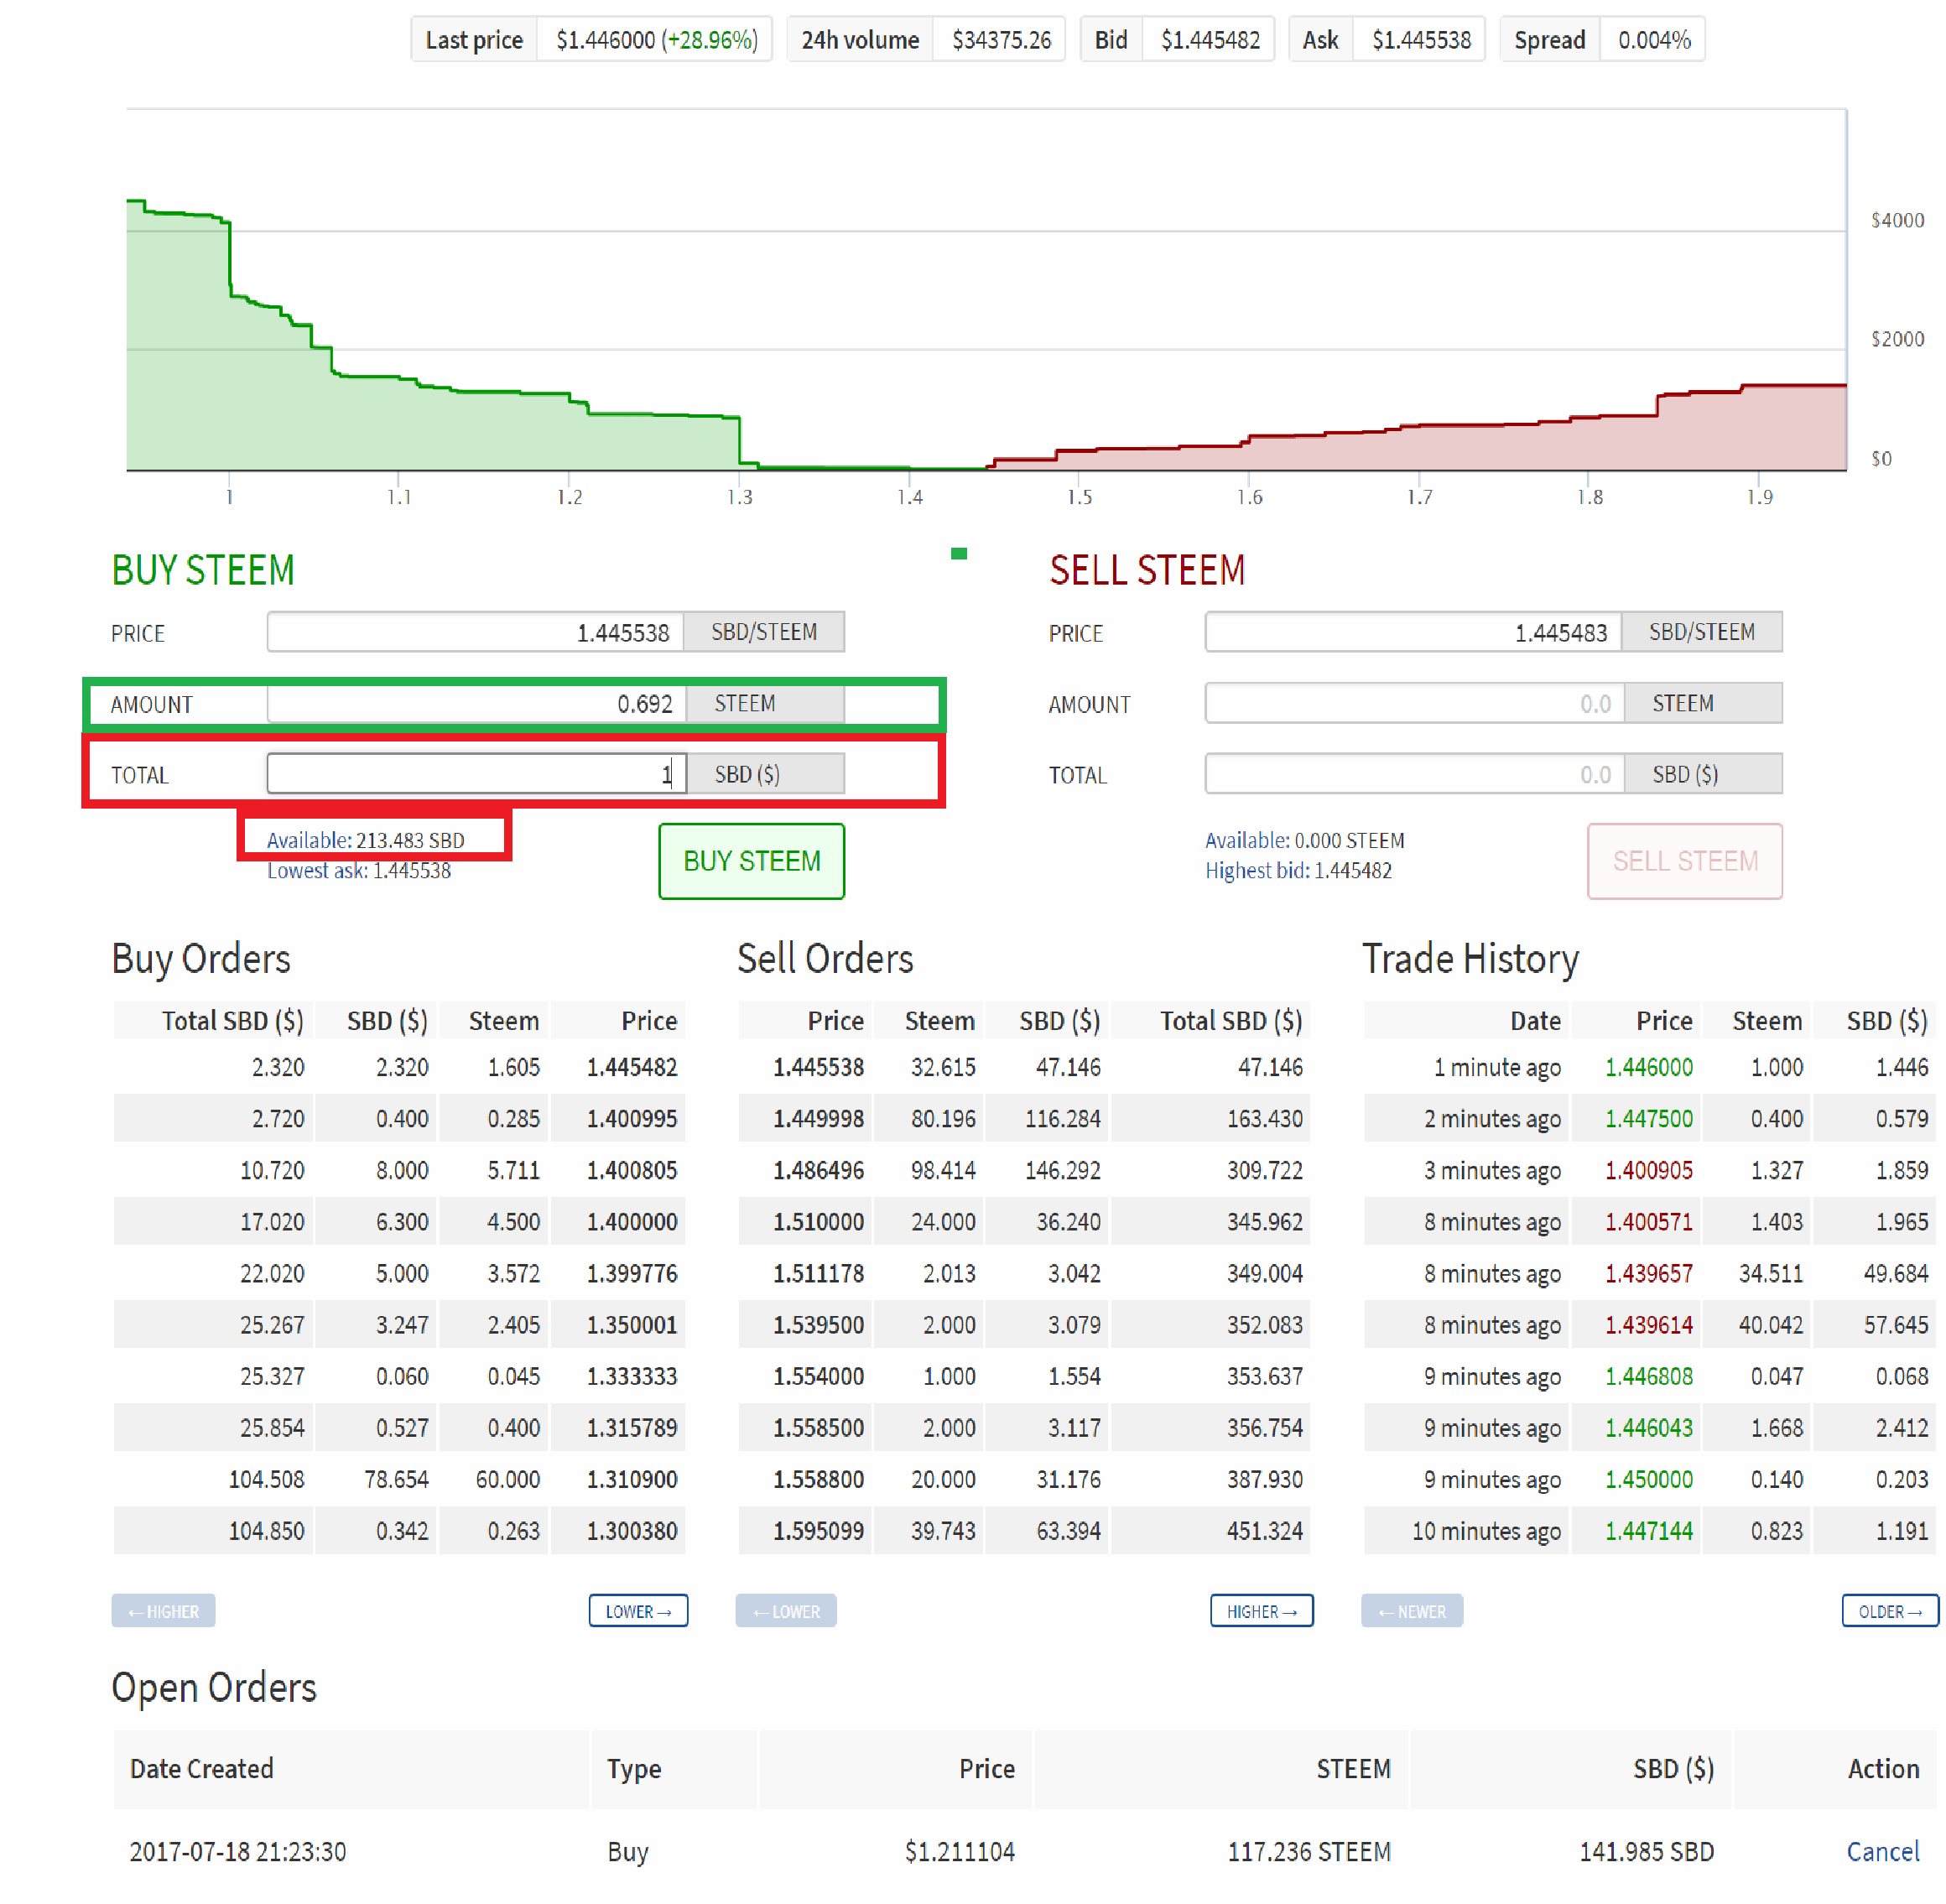1946x1904 pixels.
Task: Click the Ask value $1.445538
Action: [1421, 40]
